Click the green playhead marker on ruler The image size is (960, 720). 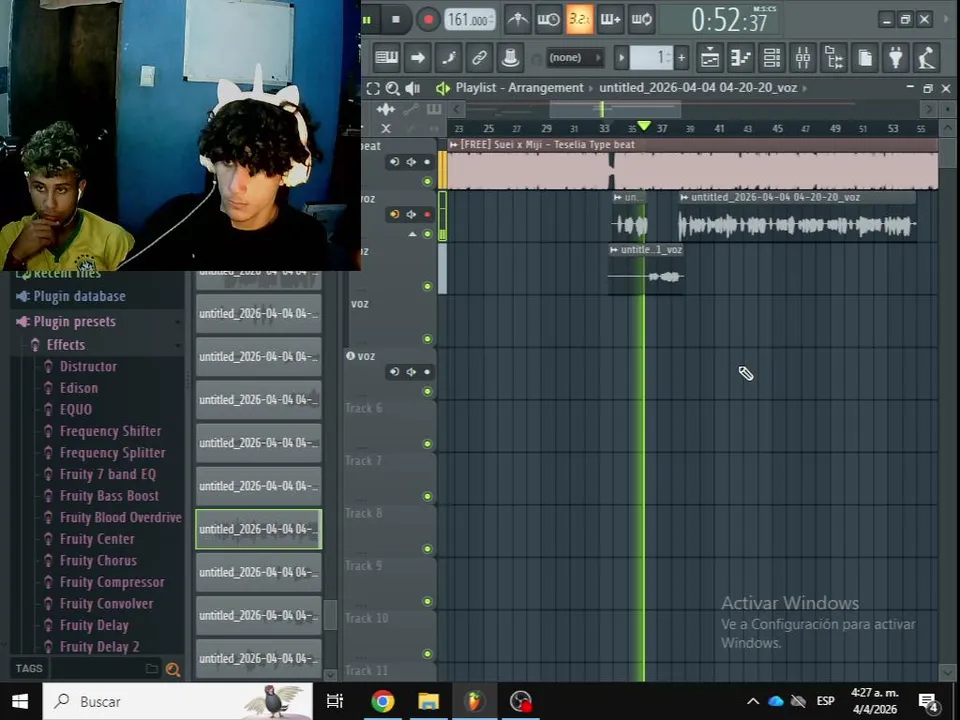(643, 126)
